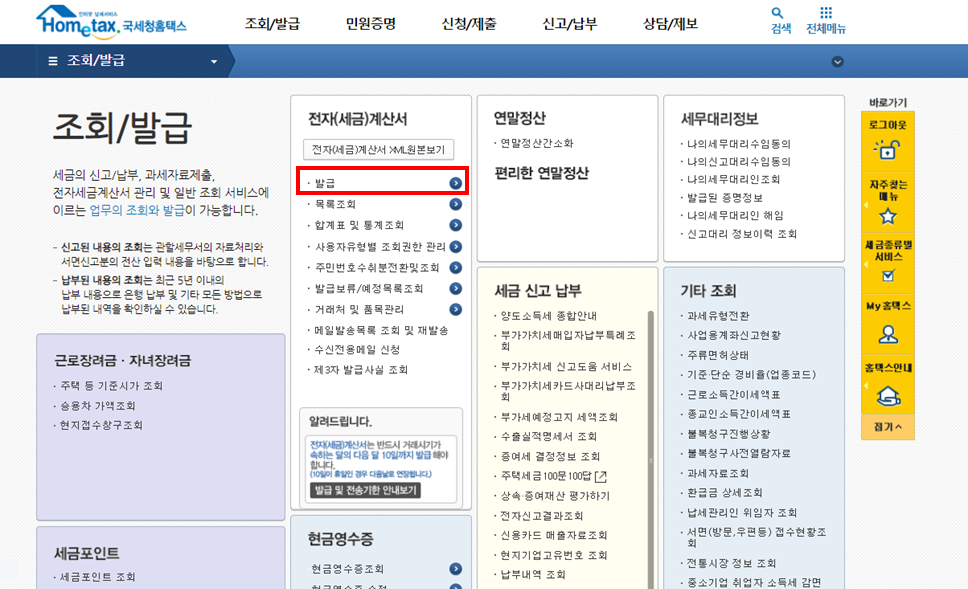
Task: Open the 전체메뉴 grid icon
Action: click(x=825, y=12)
